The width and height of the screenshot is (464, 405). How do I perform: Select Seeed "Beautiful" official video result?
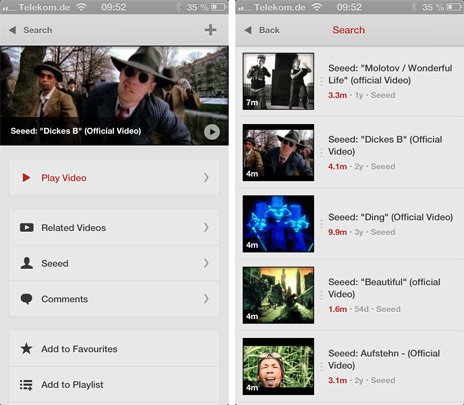point(350,295)
